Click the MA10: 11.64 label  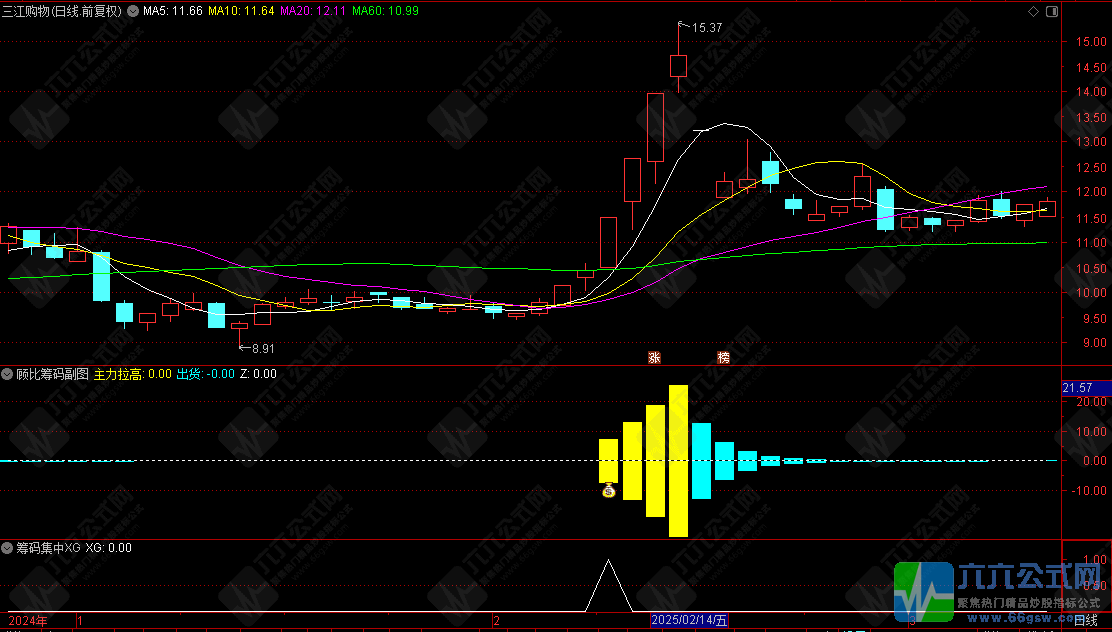pos(241,11)
